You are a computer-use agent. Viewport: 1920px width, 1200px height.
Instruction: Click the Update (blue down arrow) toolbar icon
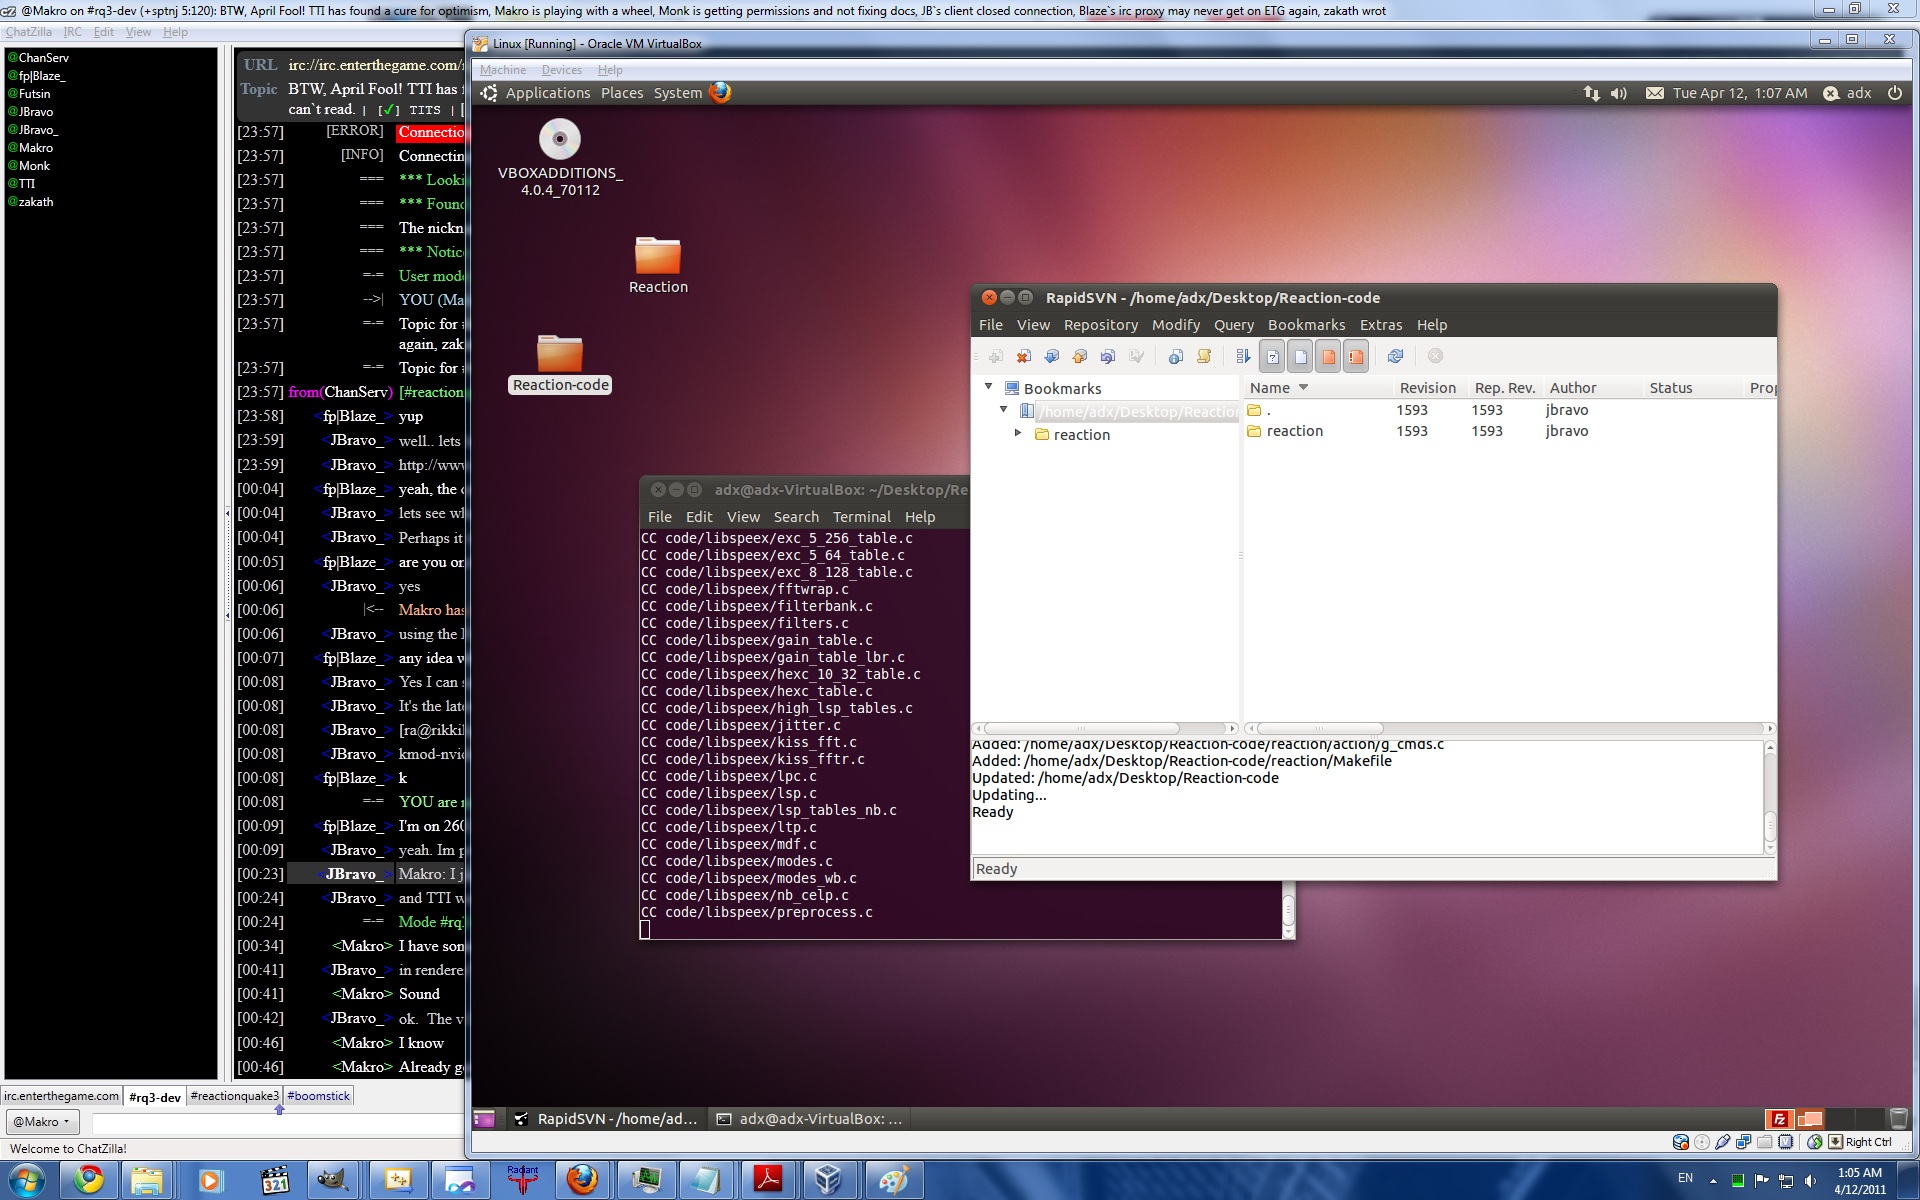coord(1051,356)
